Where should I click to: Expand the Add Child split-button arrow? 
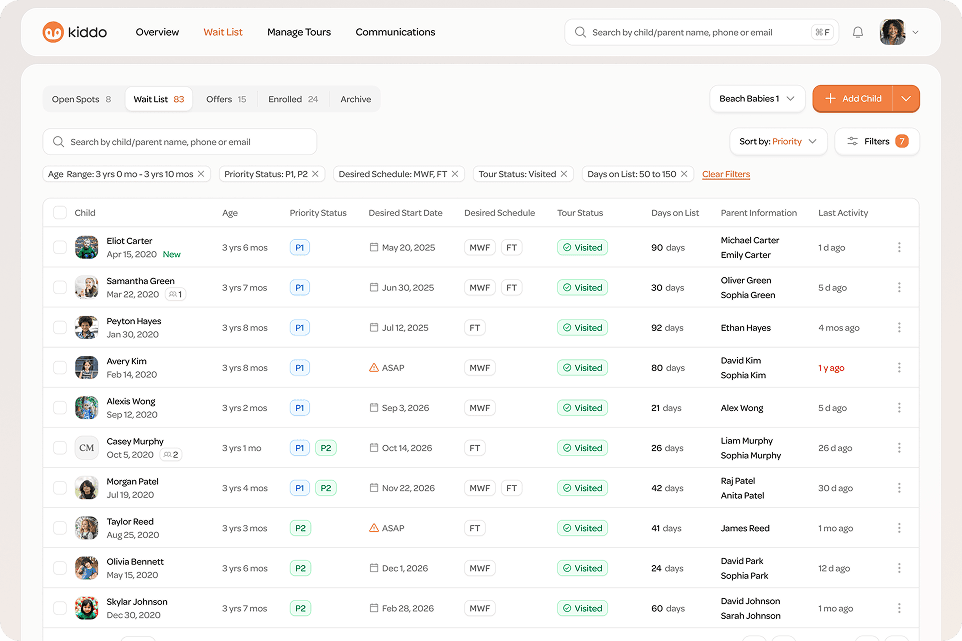[906, 99]
